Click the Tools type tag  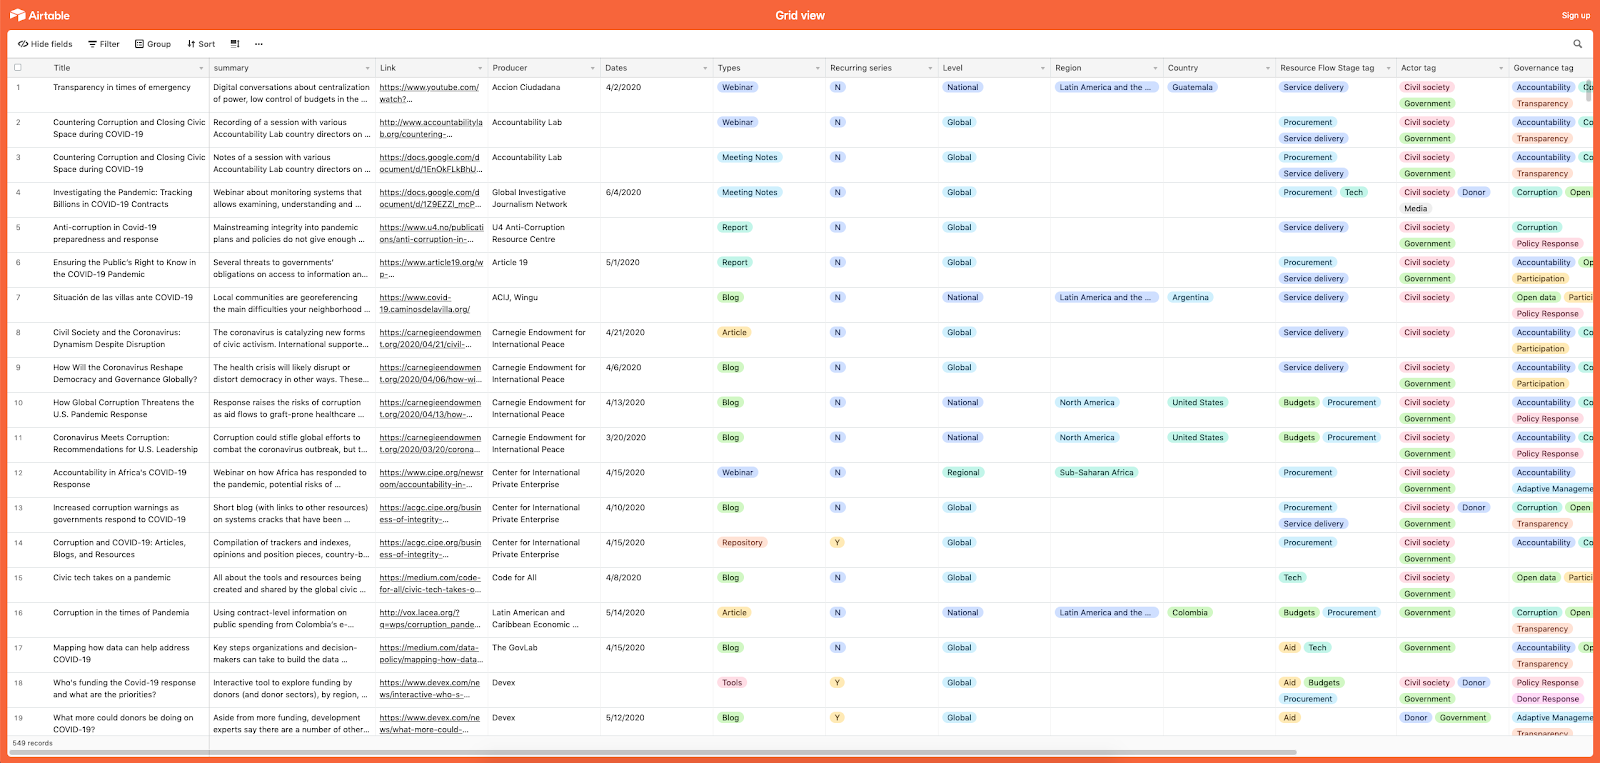click(x=732, y=682)
